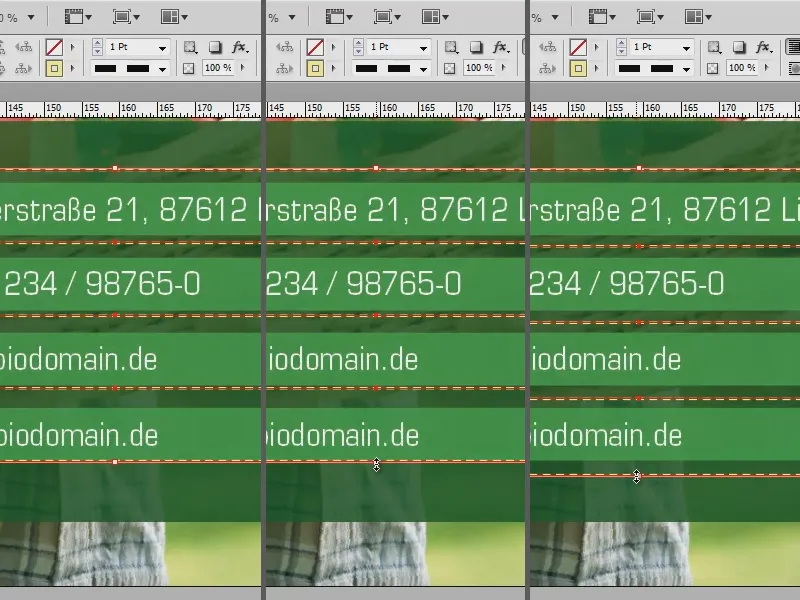Select yellow stroke swatch in right panel

point(578,68)
